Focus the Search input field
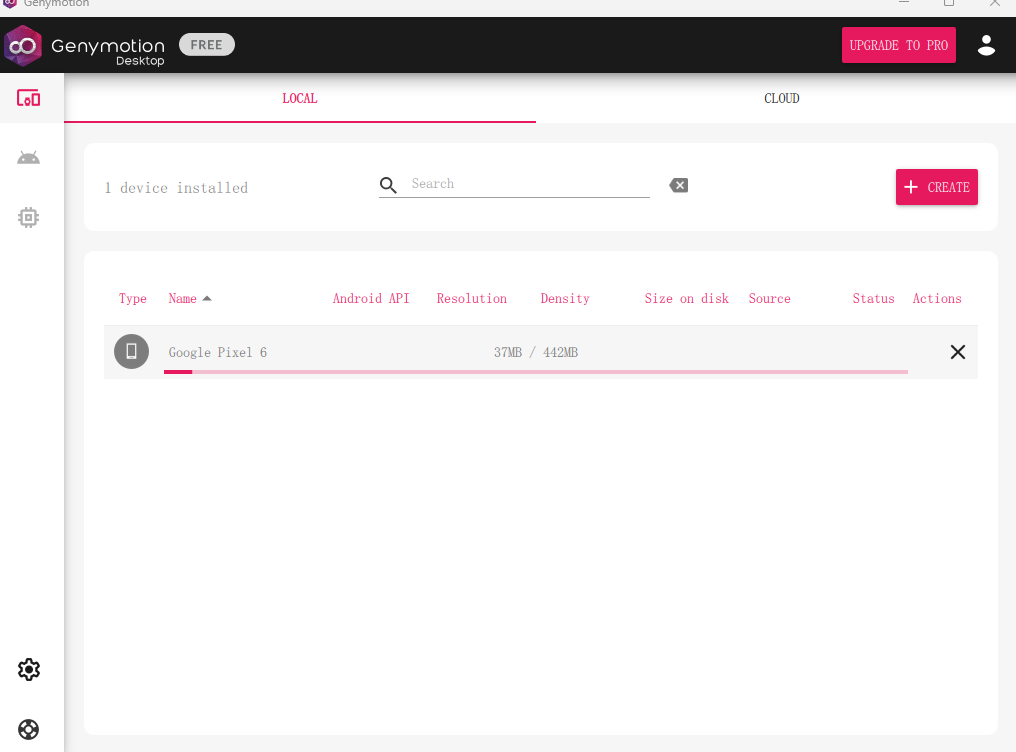Viewport: 1016px width, 752px height. pyautogui.click(x=527, y=184)
